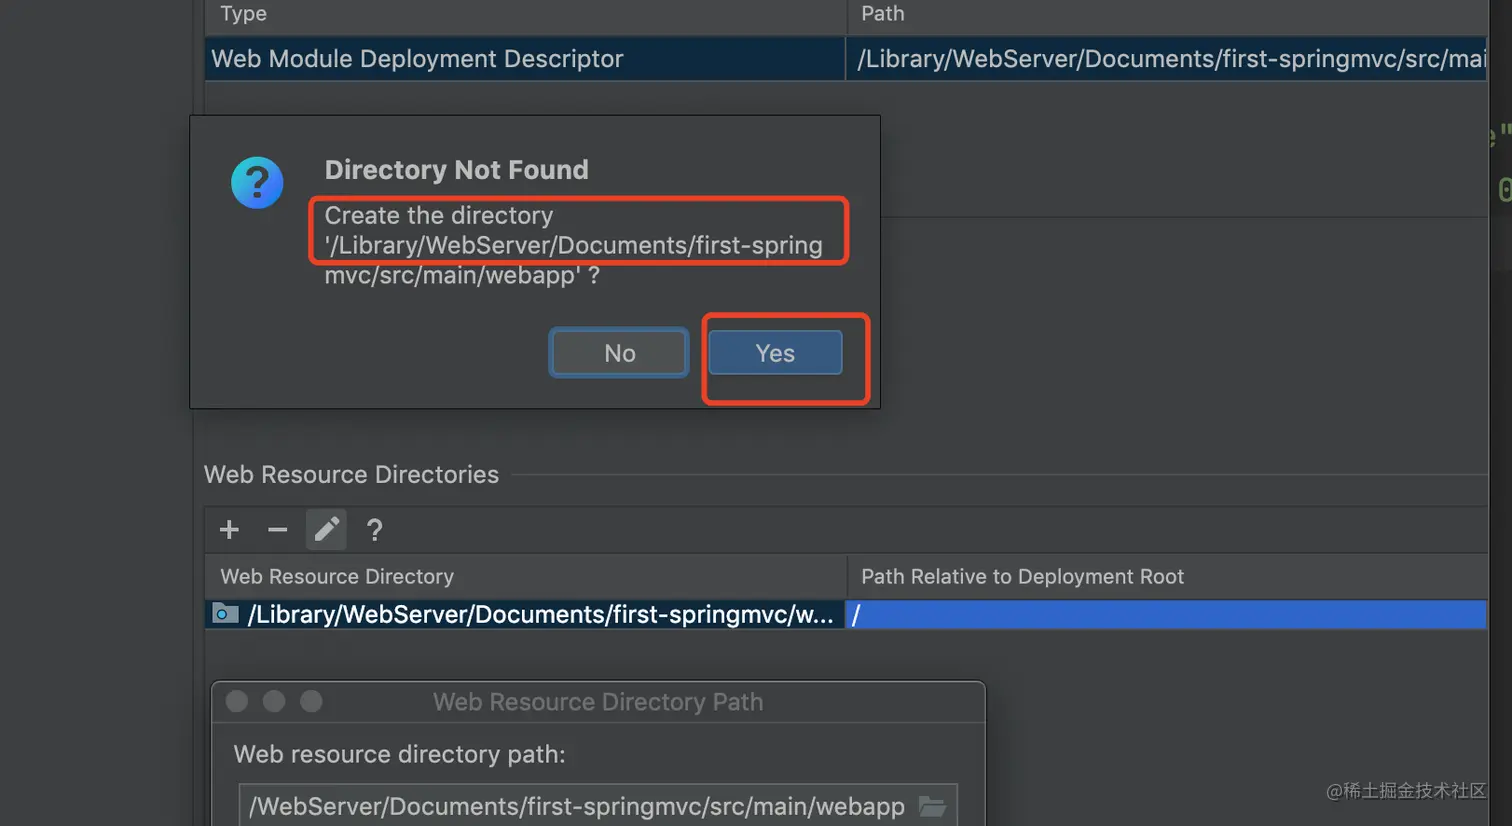Click the Path column header

click(1166, 14)
